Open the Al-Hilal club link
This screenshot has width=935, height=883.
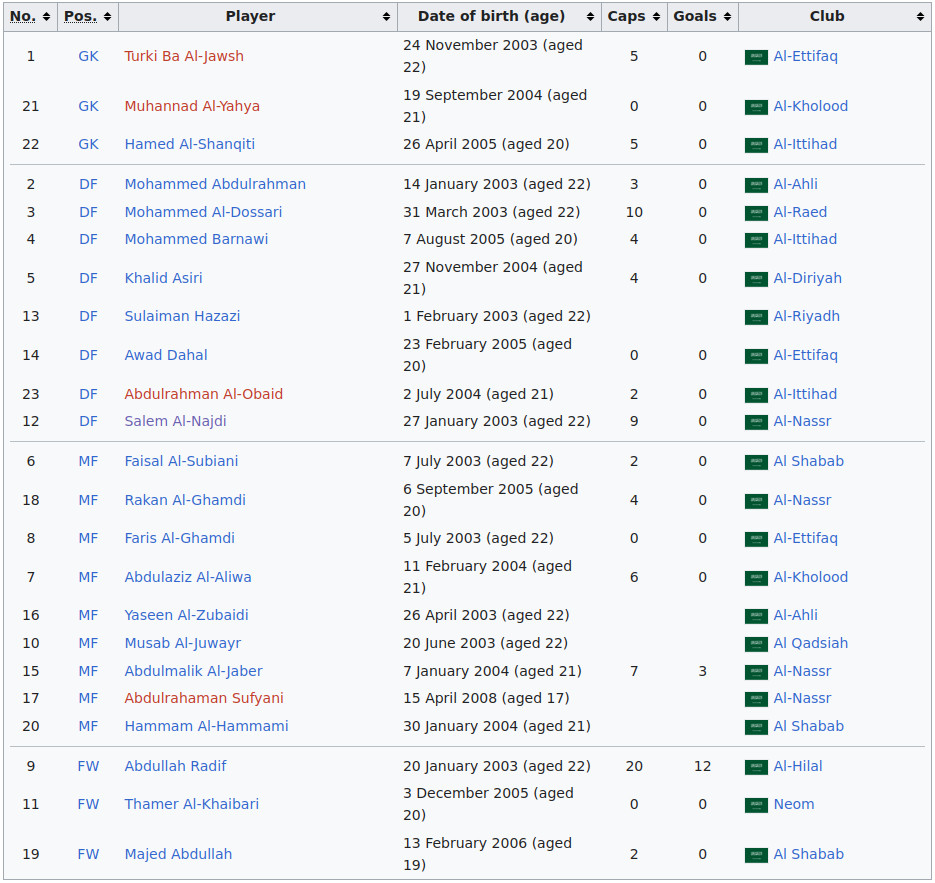pos(798,766)
